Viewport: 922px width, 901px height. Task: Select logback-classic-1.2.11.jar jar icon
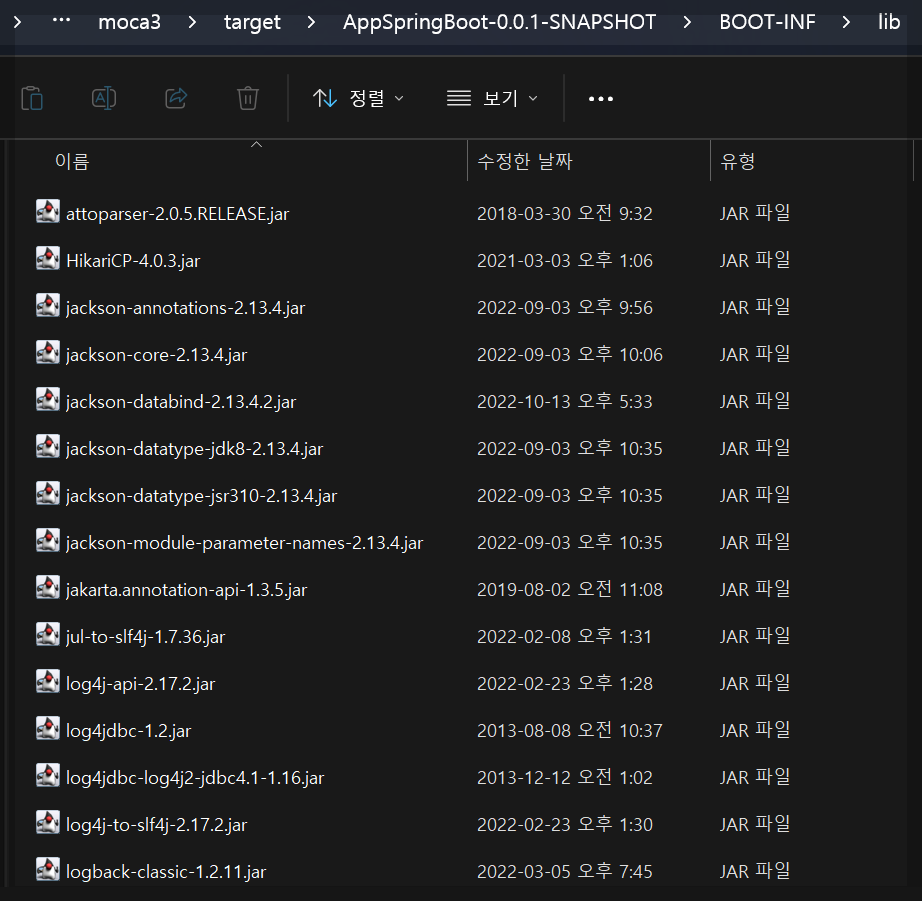pos(48,870)
